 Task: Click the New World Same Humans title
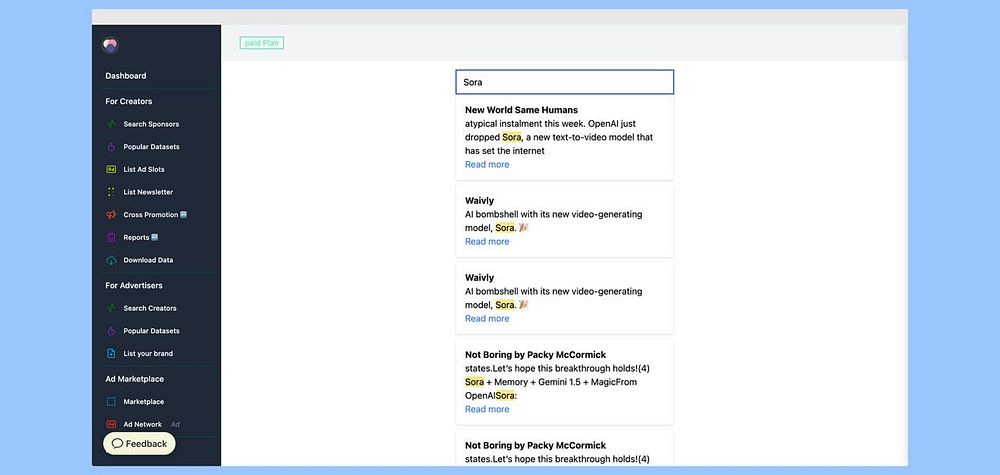pos(521,110)
